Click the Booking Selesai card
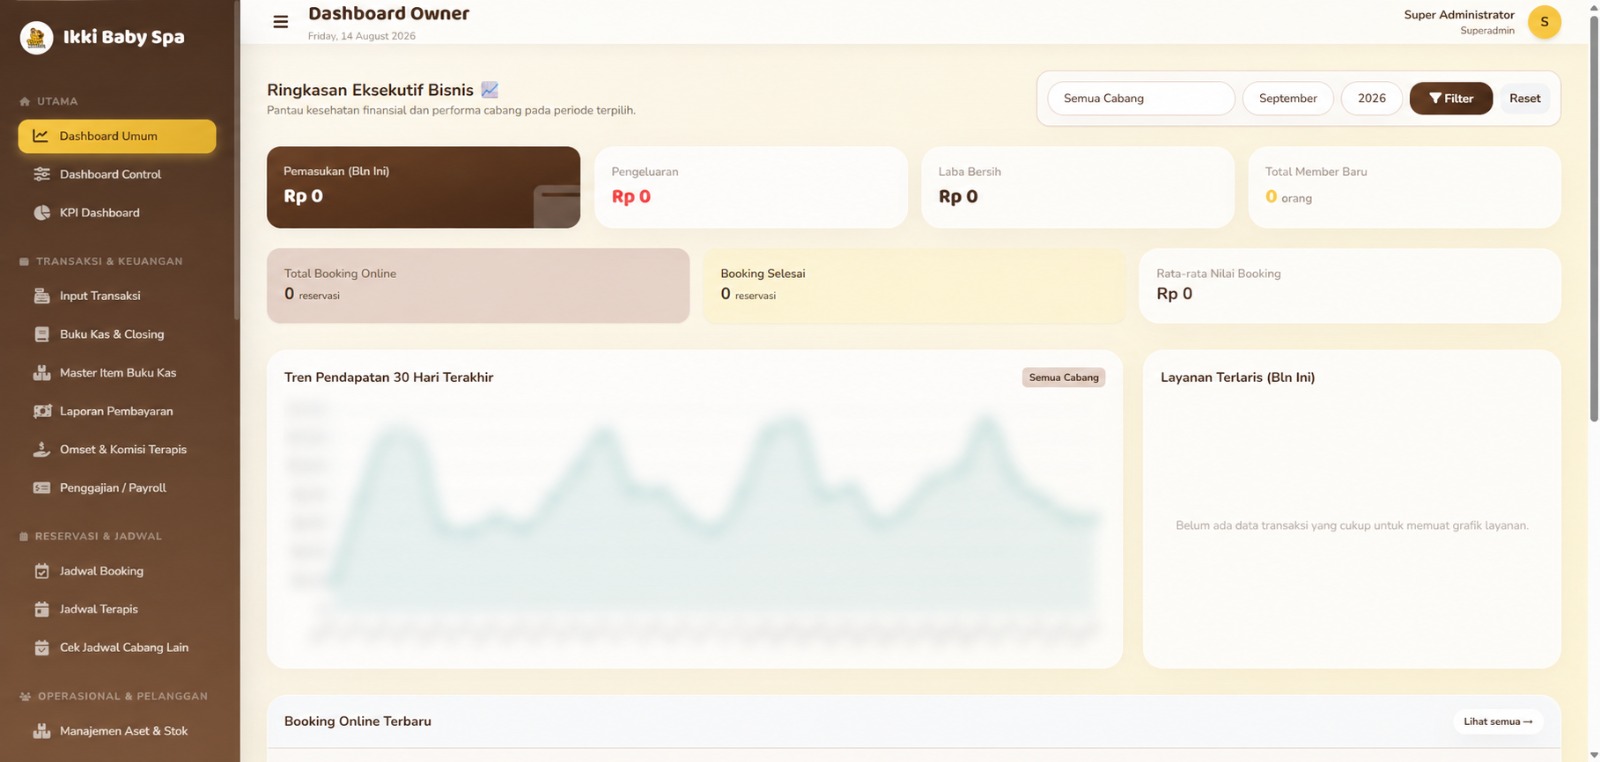The image size is (1600, 762). click(914, 285)
